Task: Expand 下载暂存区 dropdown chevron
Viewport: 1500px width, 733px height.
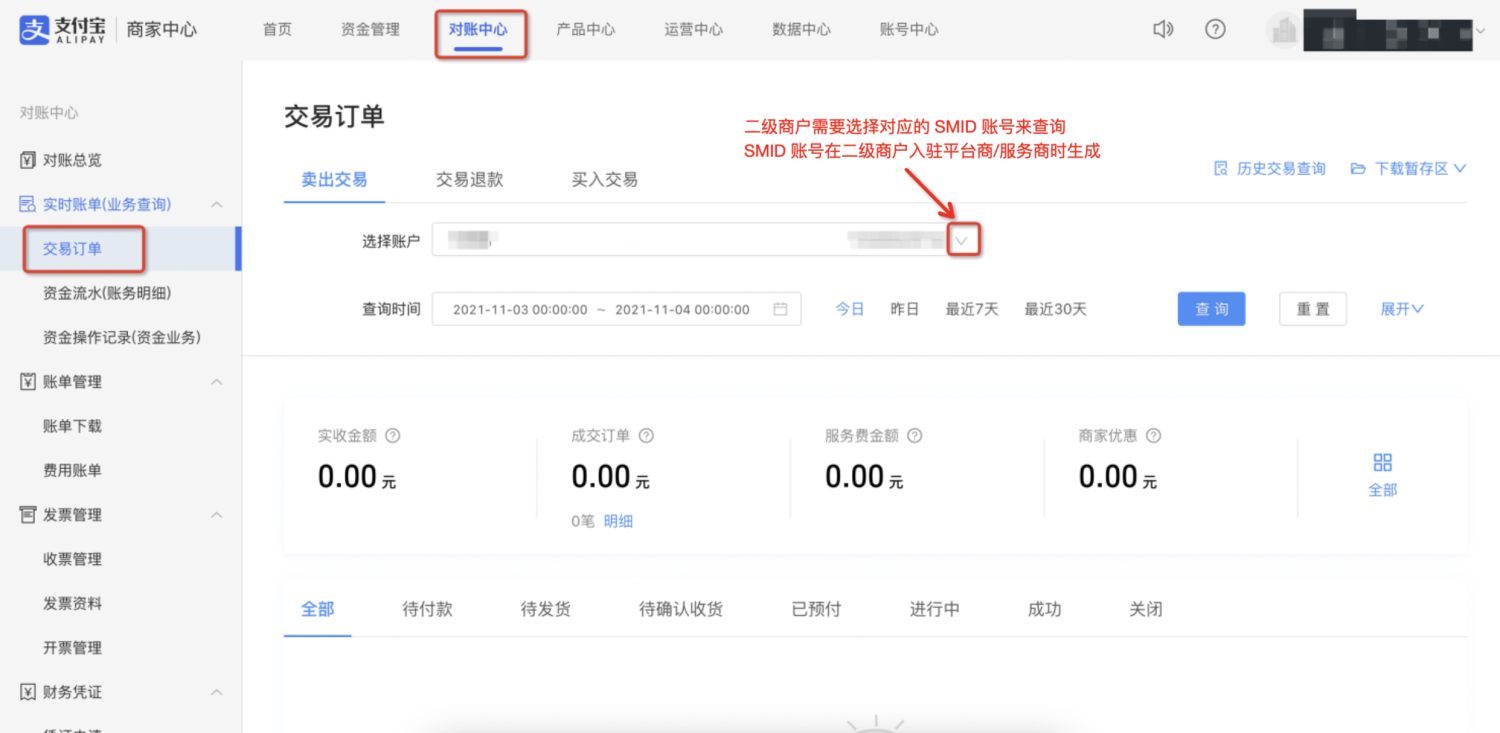Action: [x=1460, y=168]
